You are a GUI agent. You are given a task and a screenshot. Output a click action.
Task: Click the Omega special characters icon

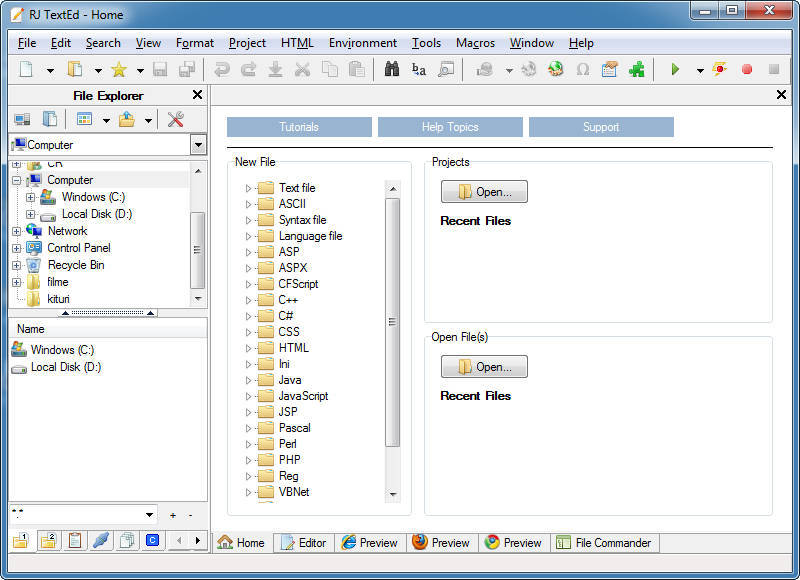583,69
